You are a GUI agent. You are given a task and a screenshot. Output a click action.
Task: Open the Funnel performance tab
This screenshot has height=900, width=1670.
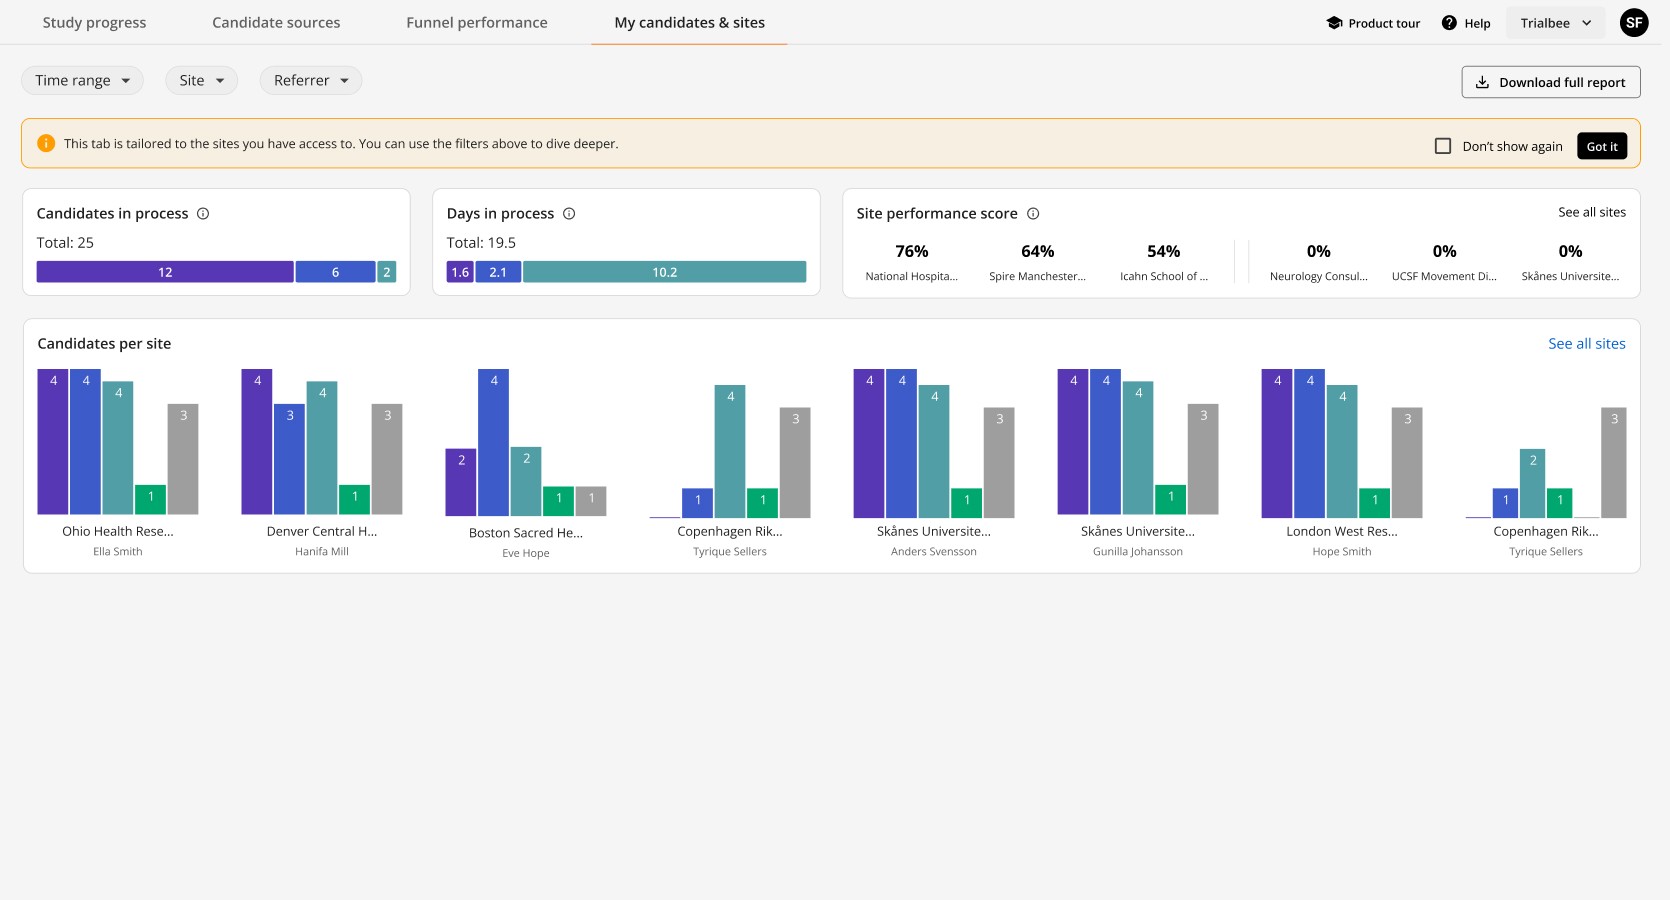pyautogui.click(x=476, y=23)
